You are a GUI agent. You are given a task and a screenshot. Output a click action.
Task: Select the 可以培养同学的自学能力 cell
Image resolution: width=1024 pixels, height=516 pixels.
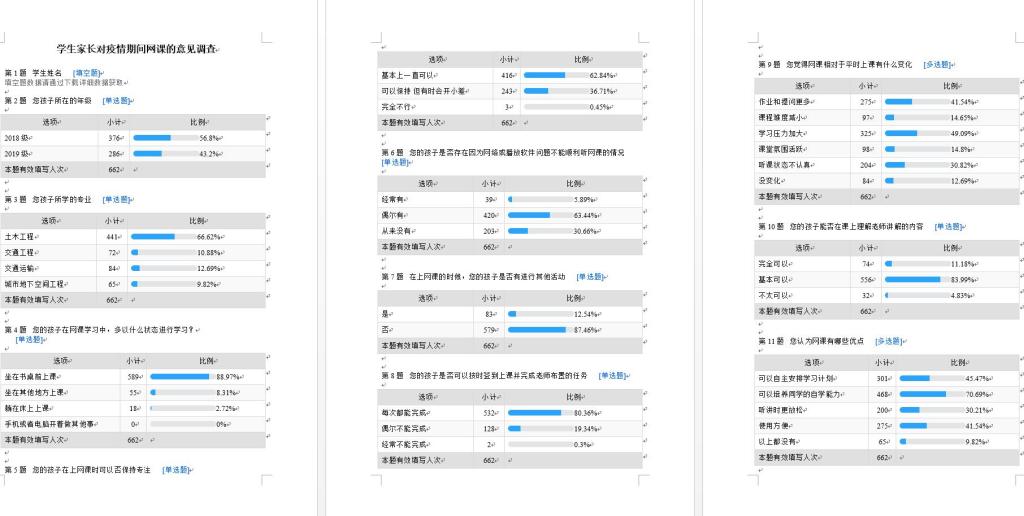click(796, 394)
